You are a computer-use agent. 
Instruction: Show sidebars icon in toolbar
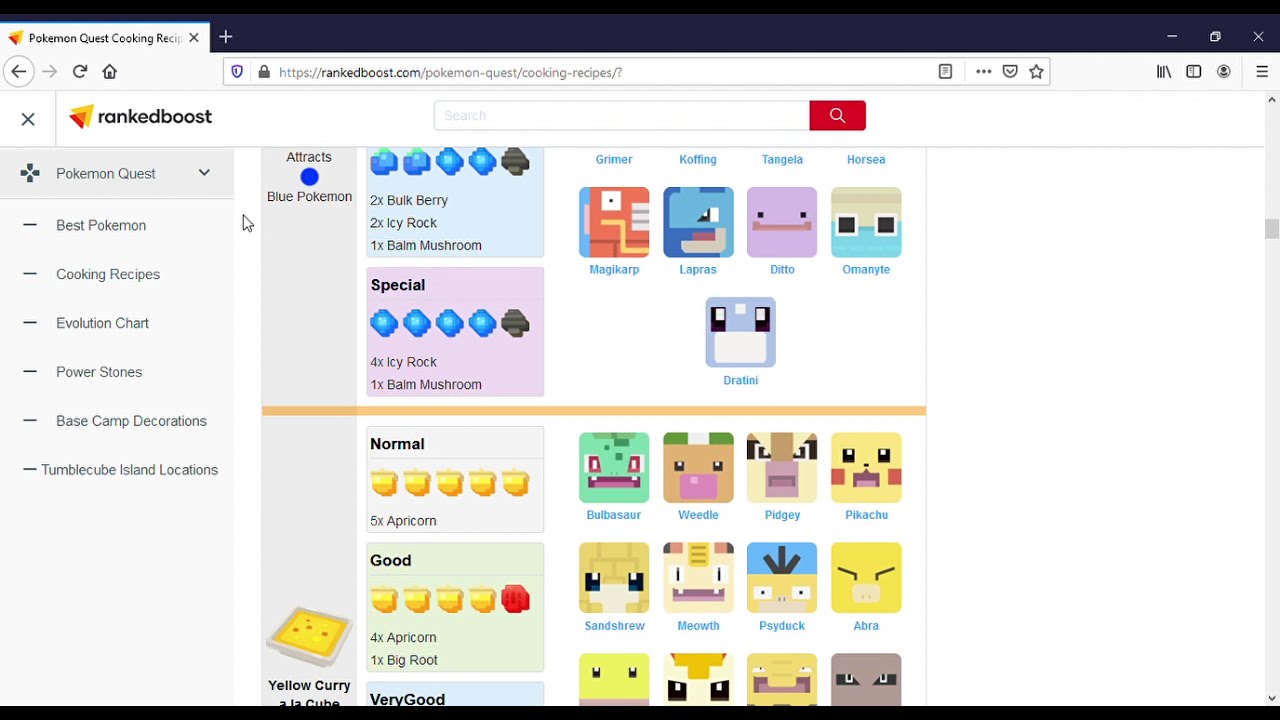[x=1194, y=72]
